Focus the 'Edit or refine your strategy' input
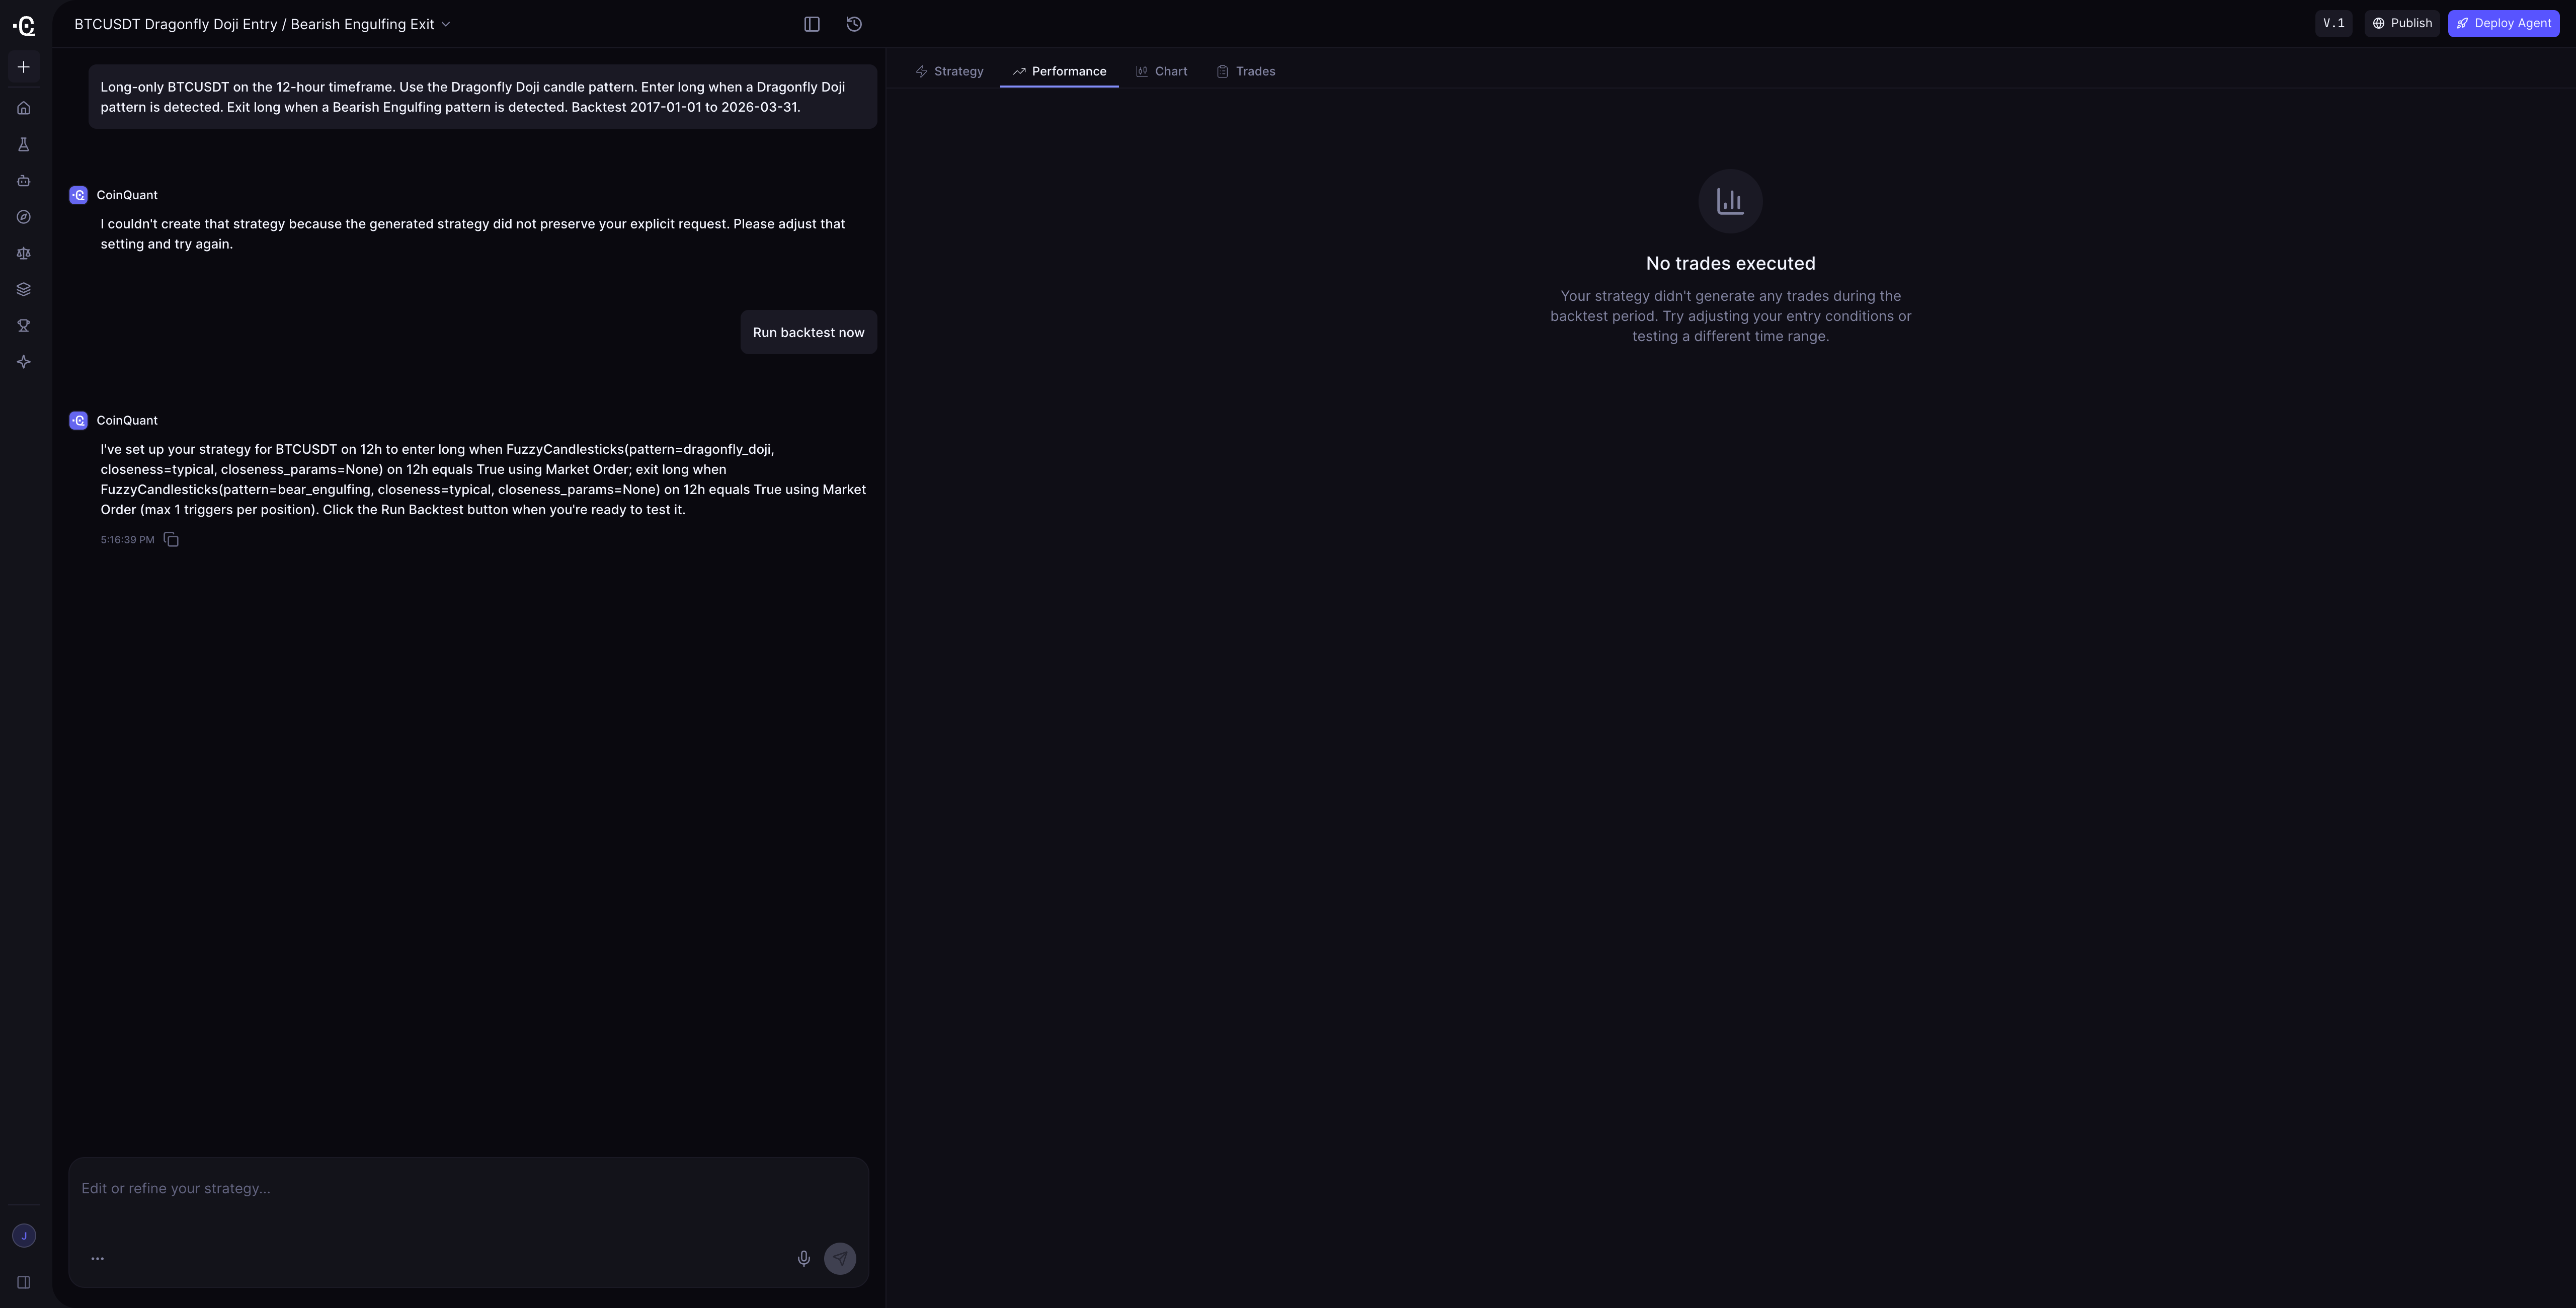 (468, 1189)
